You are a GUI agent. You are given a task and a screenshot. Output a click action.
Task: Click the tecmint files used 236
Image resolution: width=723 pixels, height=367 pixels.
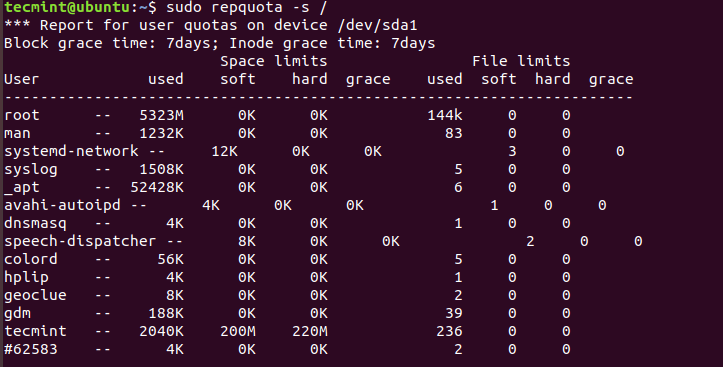(450, 331)
